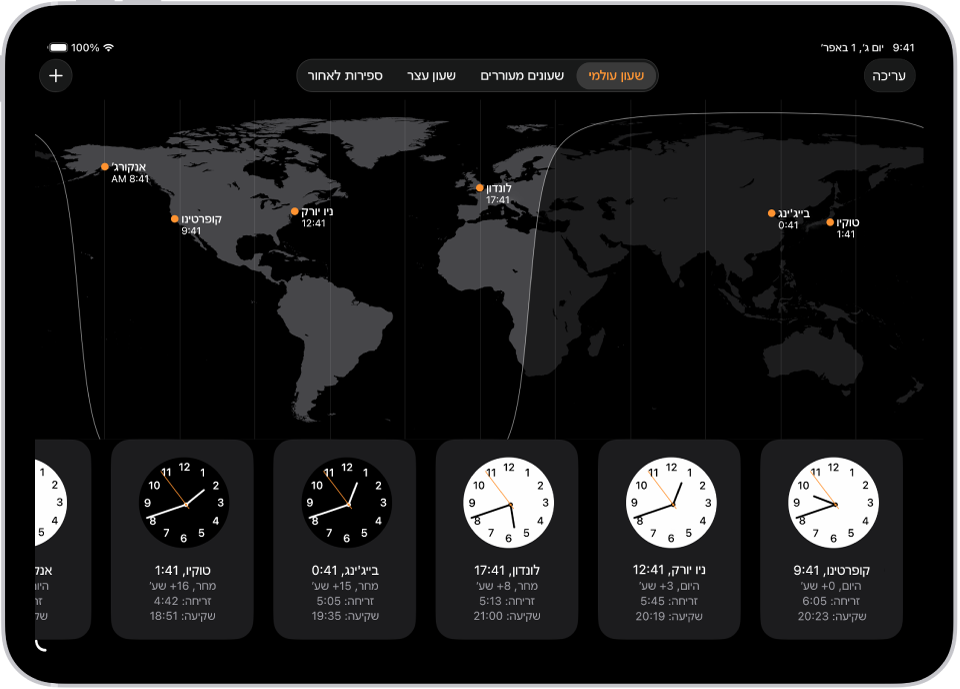Click the map label אנקורג'
Image resolution: width=960 pixels, height=689 pixels.
(129, 167)
